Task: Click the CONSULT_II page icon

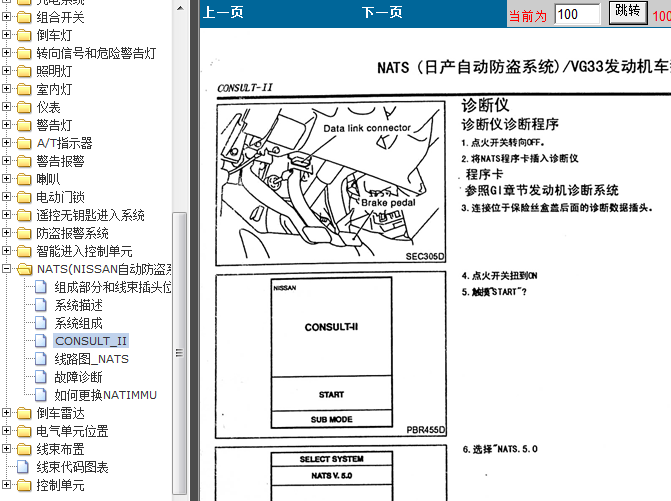Action: pyautogui.click(x=41, y=341)
